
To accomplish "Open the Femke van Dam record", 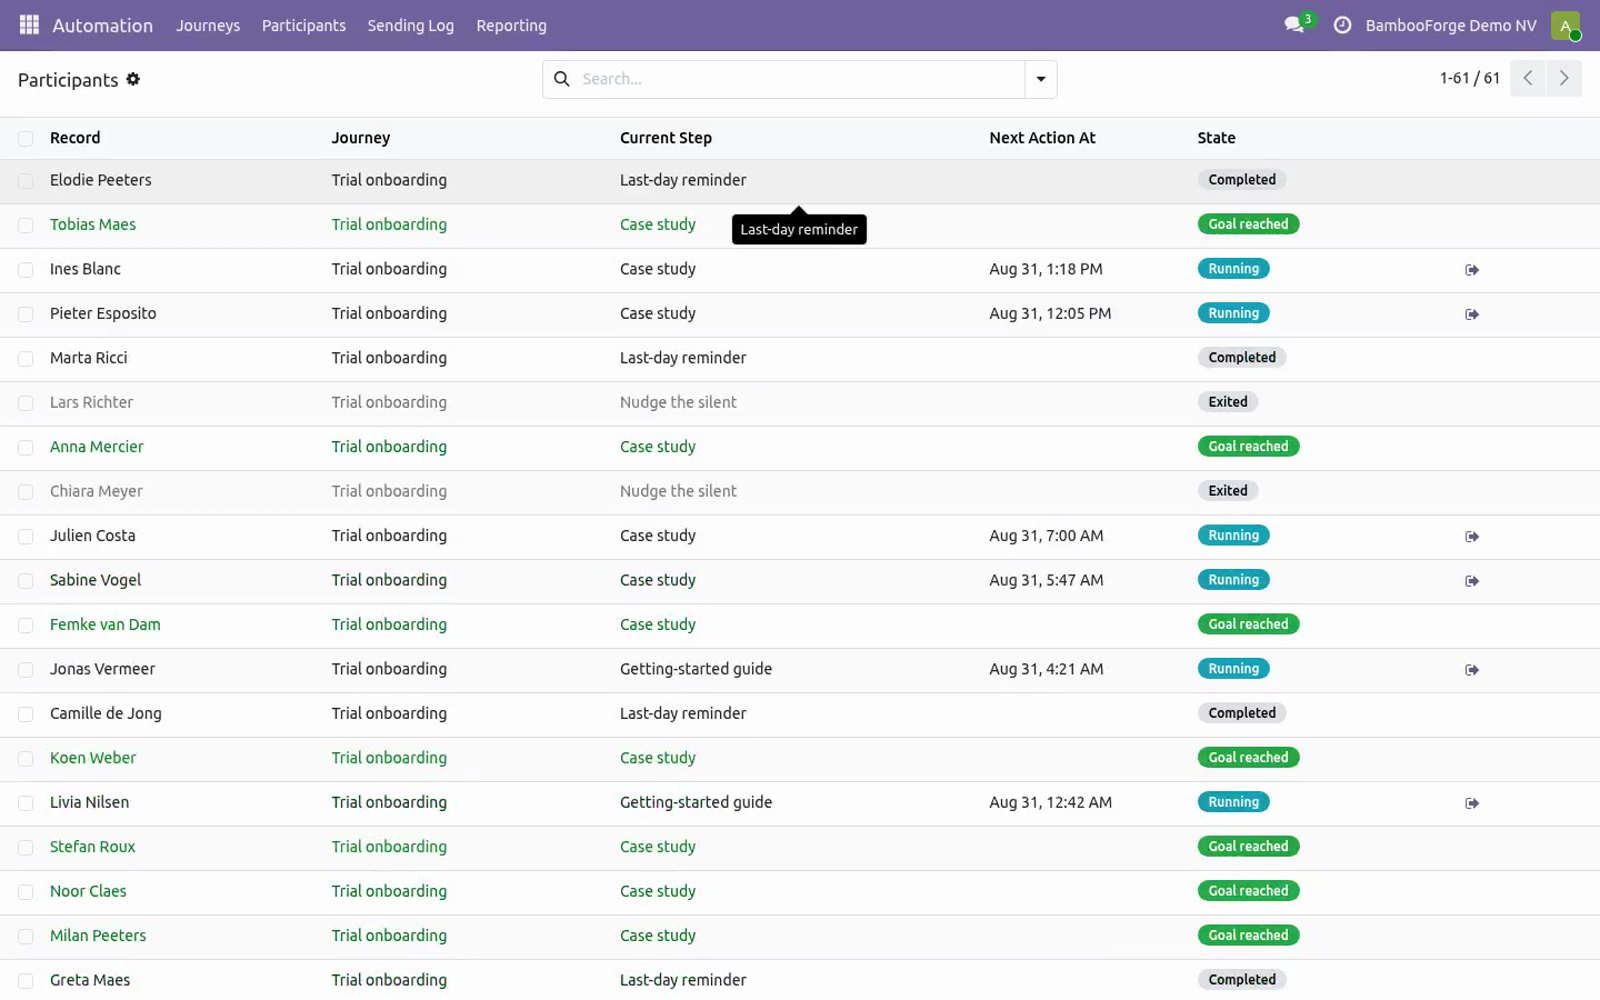I will [105, 624].
